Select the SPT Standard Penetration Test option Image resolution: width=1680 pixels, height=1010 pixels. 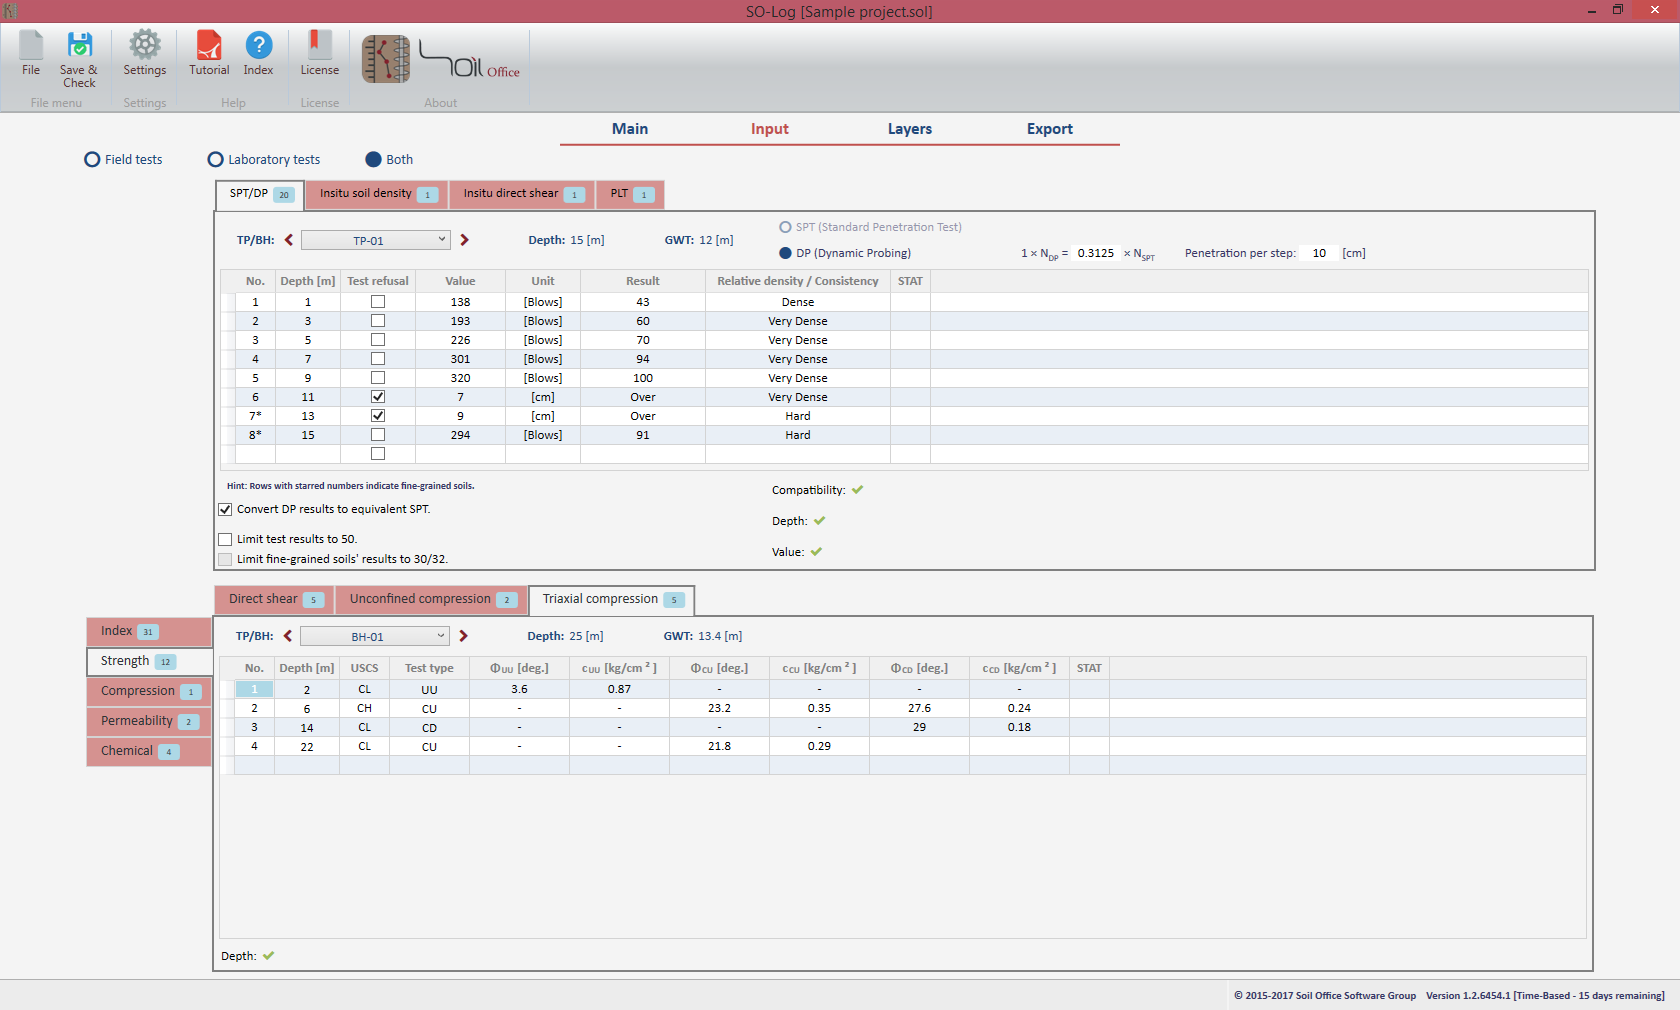coord(786,228)
